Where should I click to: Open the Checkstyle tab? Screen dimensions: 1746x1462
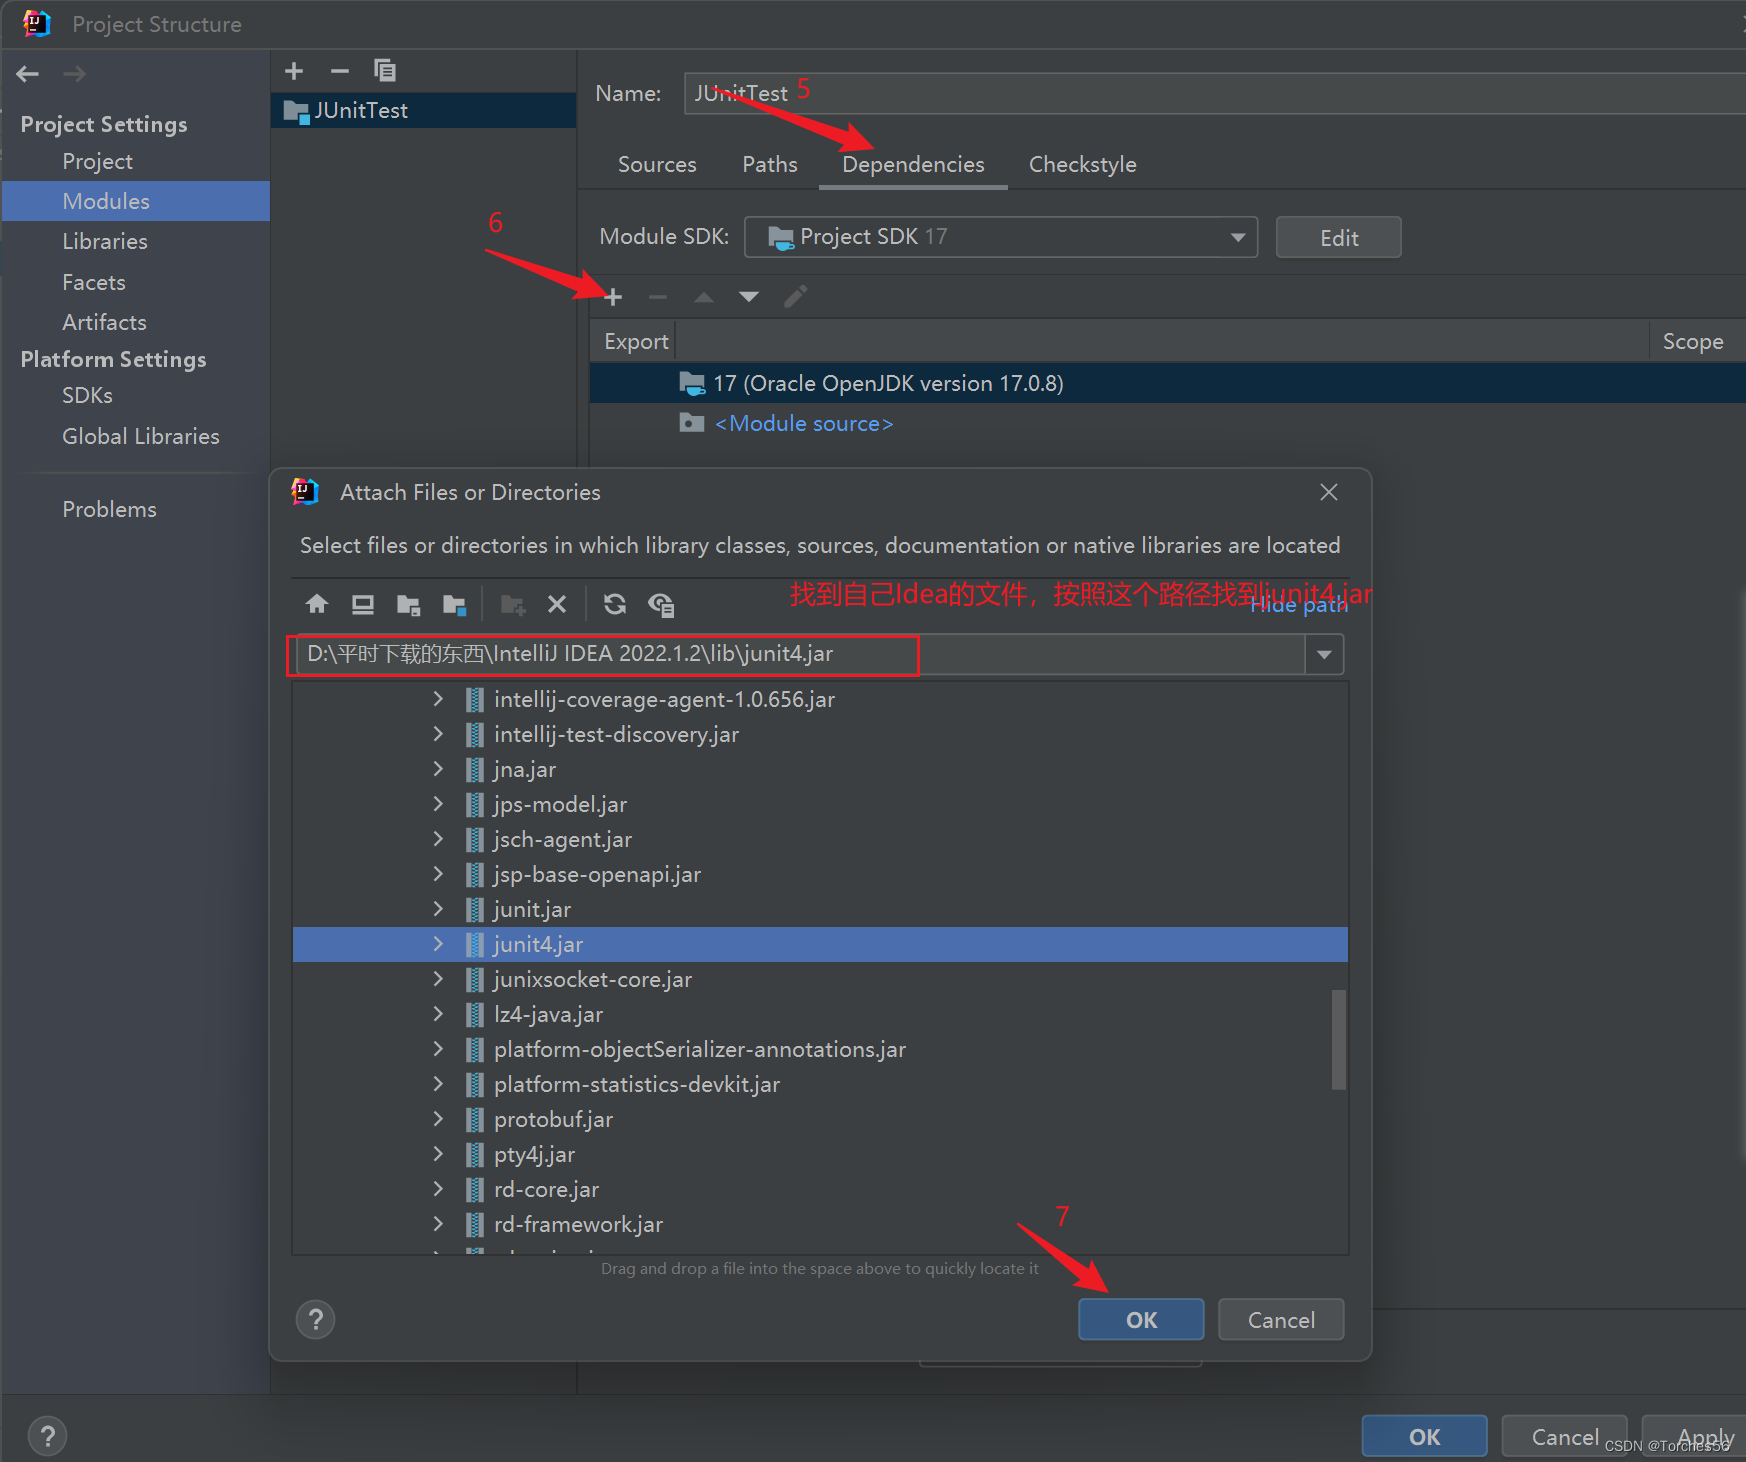click(x=1083, y=164)
